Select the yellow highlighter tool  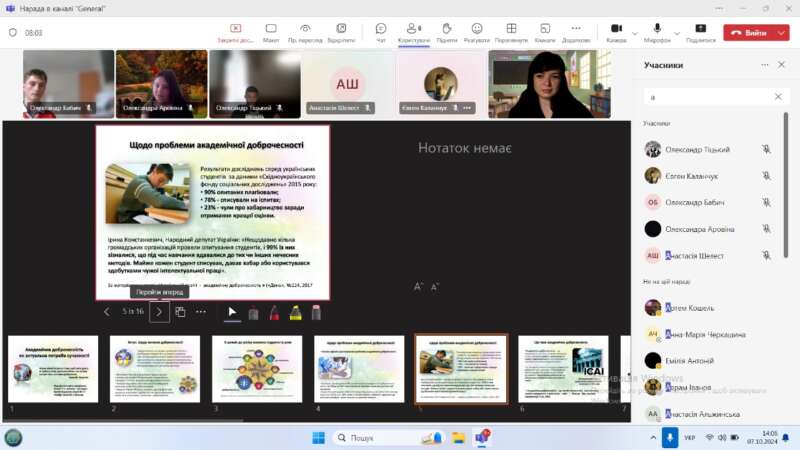(295, 312)
